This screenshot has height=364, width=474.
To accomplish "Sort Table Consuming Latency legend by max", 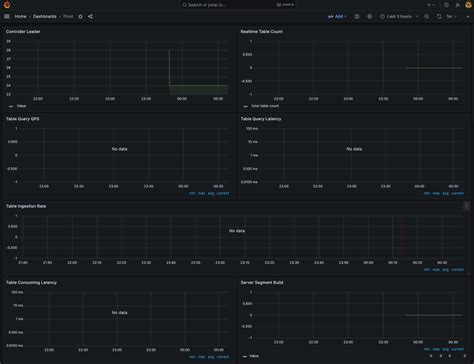I will coord(201,357).
